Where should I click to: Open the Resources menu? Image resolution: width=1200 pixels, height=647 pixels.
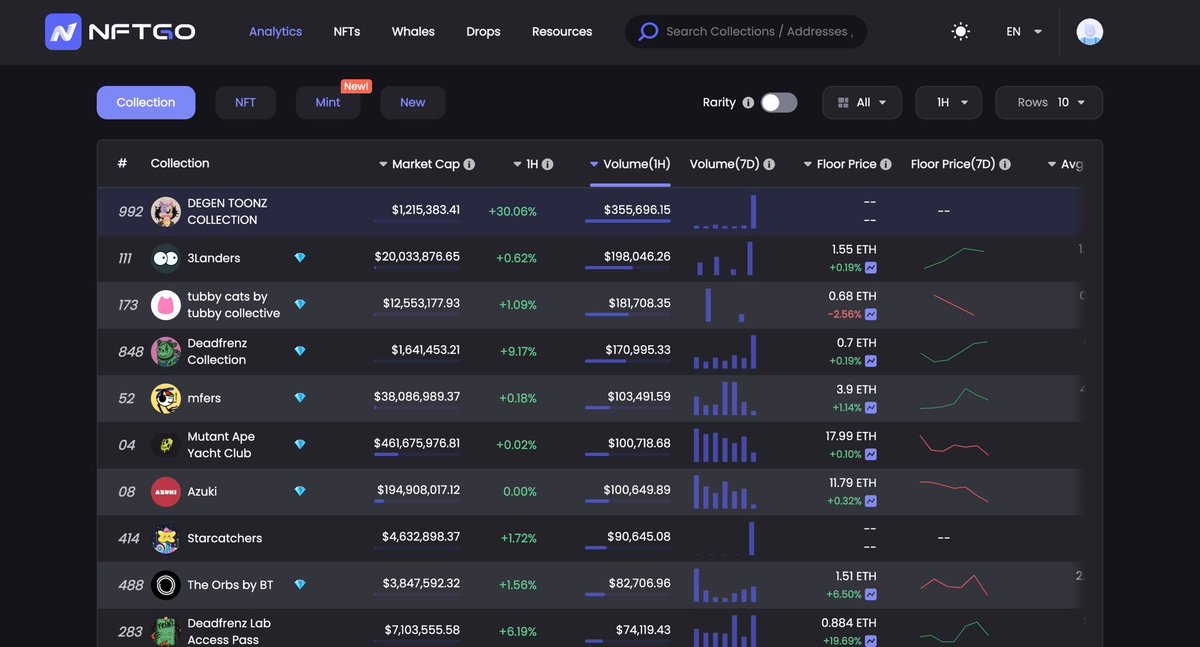(562, 32)
